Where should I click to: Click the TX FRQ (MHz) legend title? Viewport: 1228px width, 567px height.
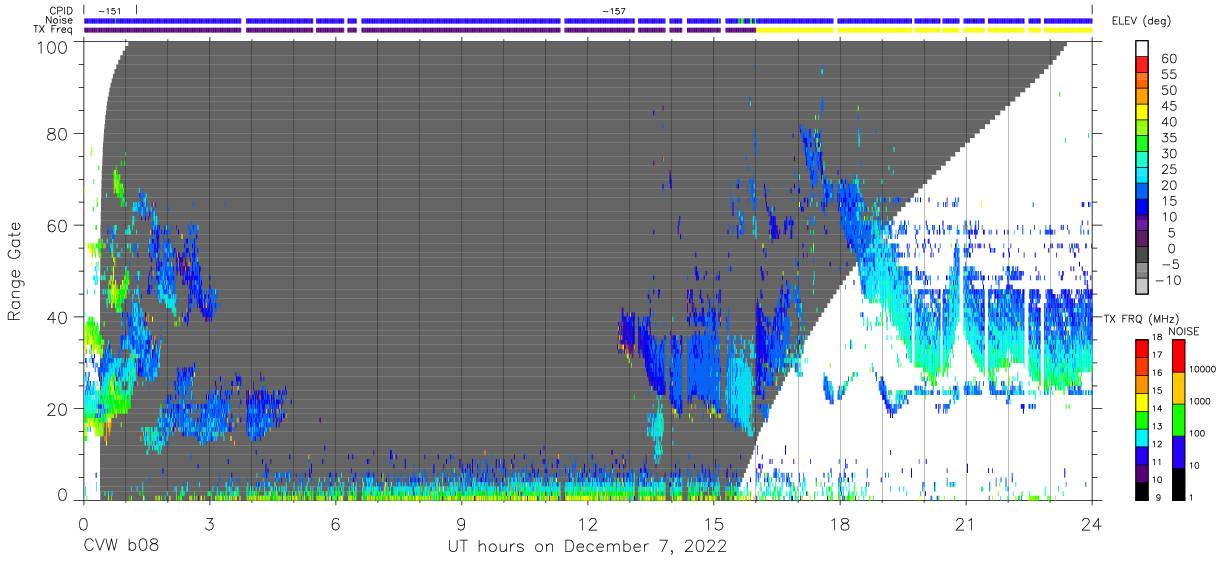pyautogui.click(x=1141, y=319)
